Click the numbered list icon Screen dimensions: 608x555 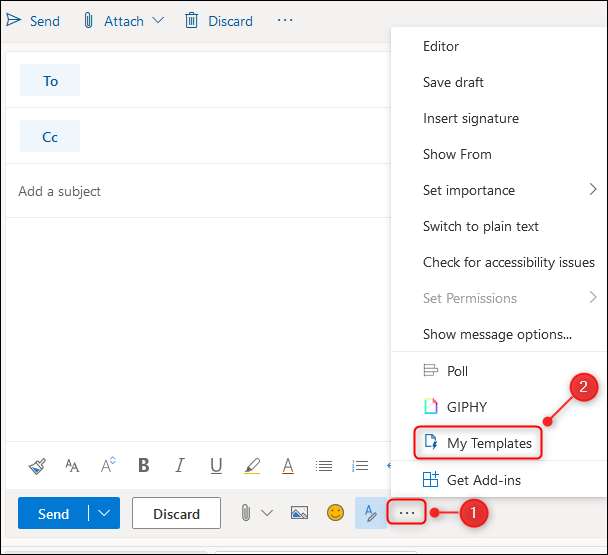click(x=360, y=466)
